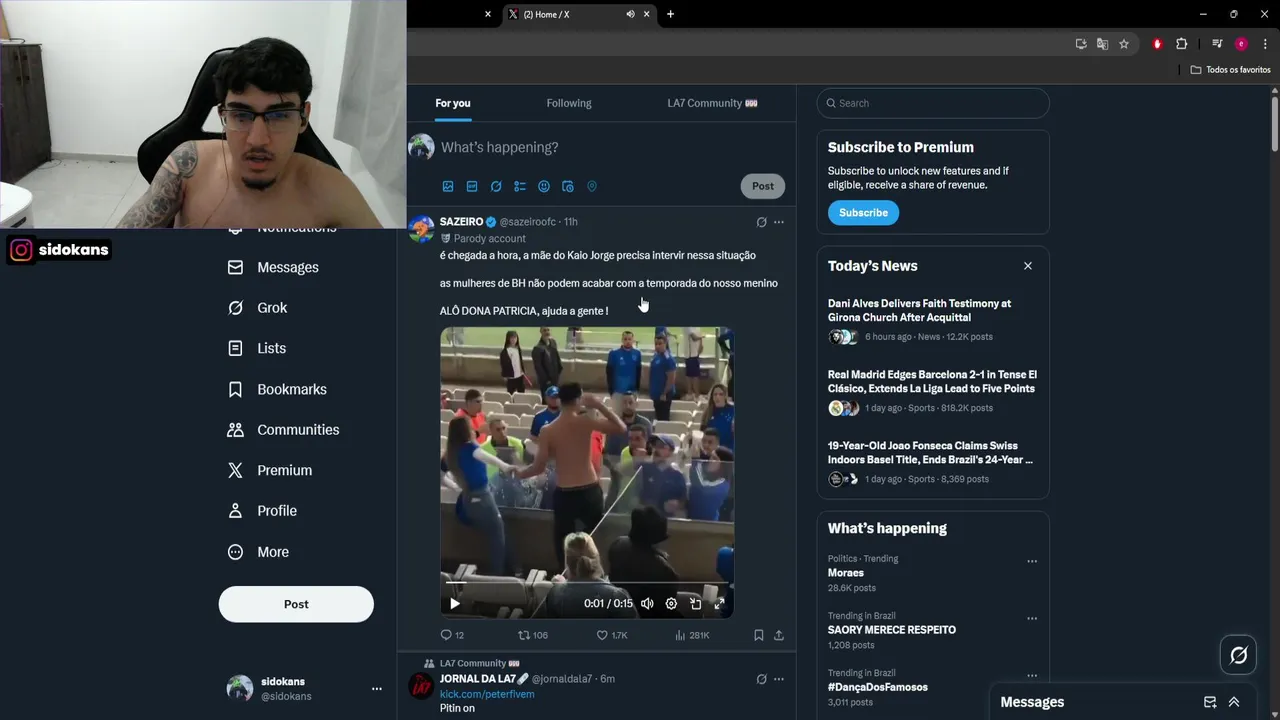The height and width of the screenshot is (720, 1280).
Task: Schedule the post with calendar icon
Action: pos(568,186)
